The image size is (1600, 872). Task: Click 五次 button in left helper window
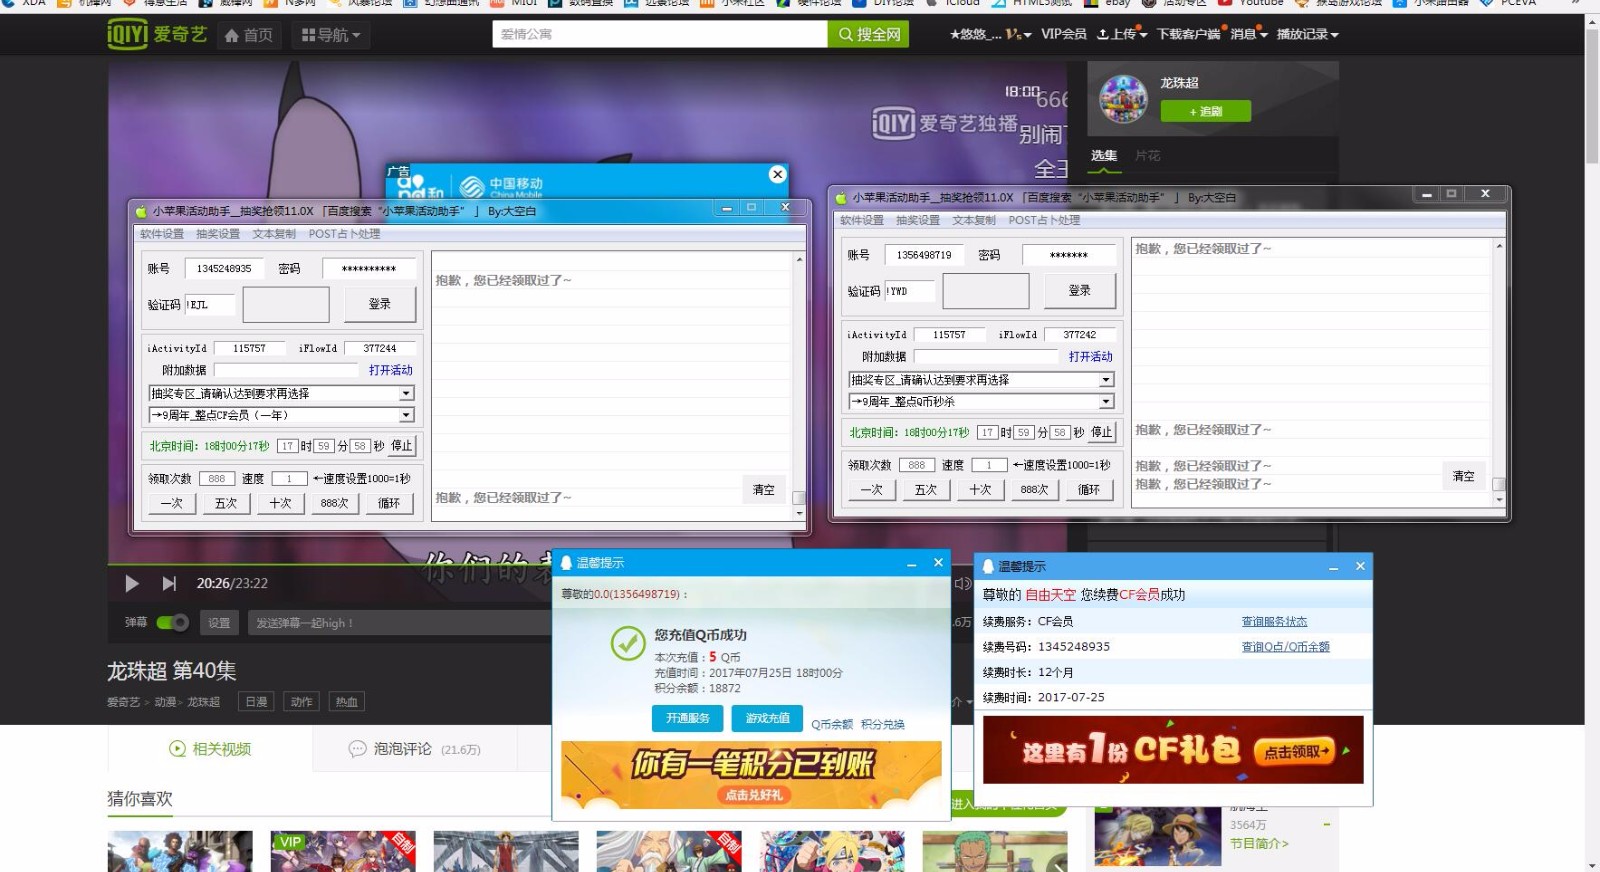click(226, 503)
